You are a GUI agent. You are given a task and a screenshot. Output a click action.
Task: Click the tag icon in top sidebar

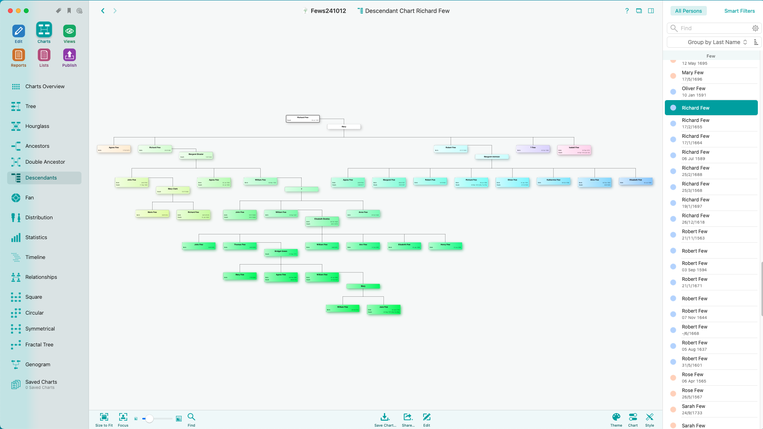point(58,11)
